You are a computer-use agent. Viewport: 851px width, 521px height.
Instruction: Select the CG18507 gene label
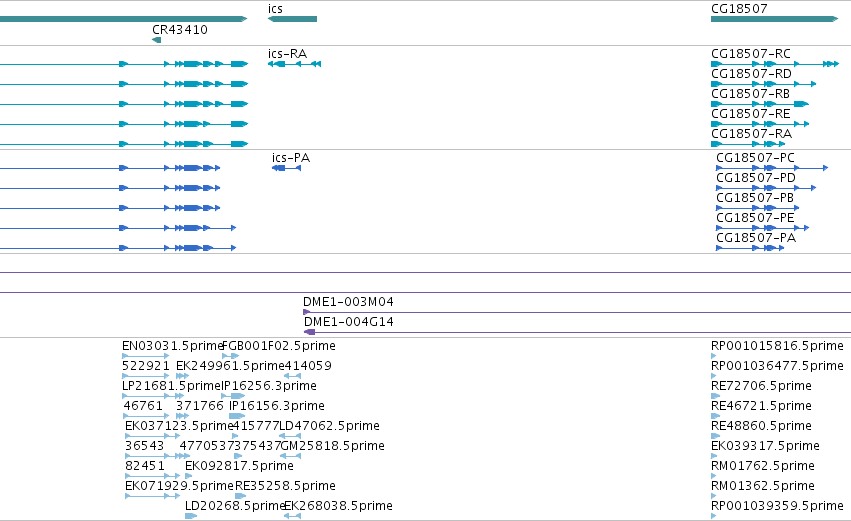click(x=739, y=9)
